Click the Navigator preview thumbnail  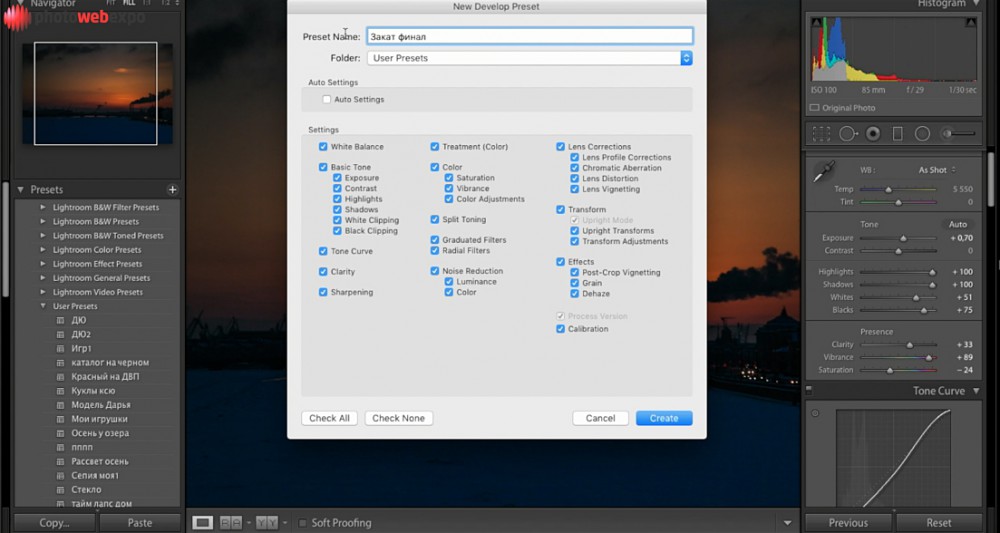coord(98,94)
